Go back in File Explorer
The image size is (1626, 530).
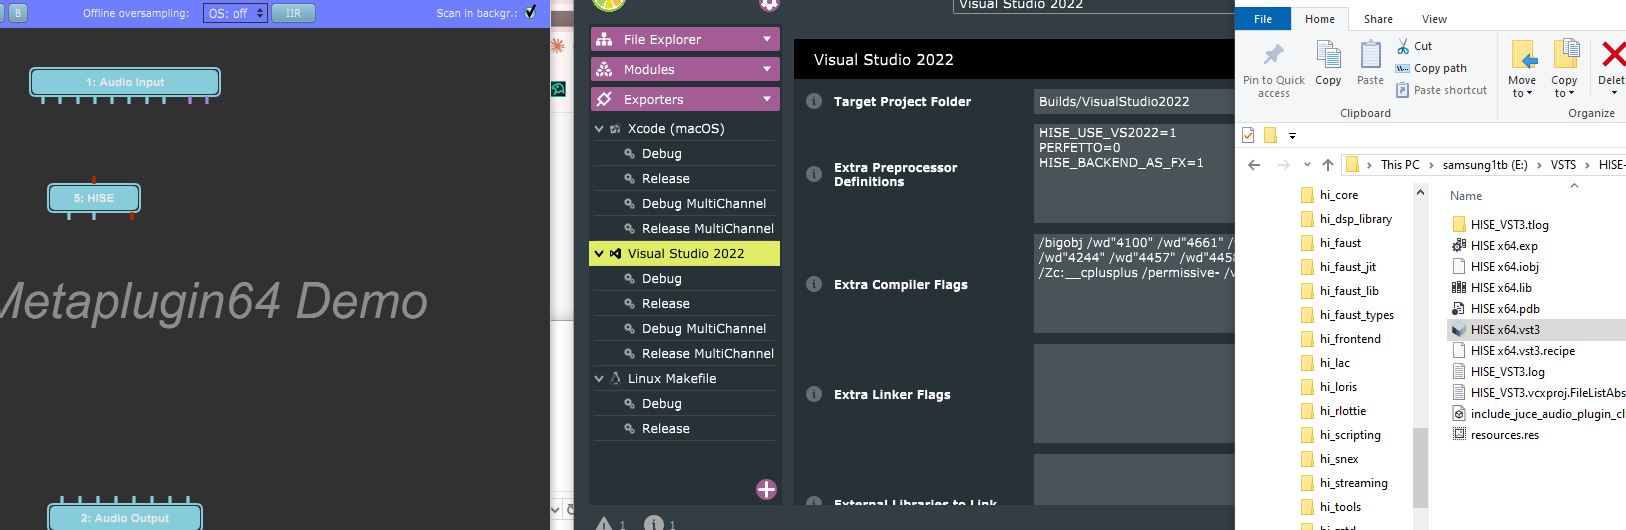(1254, 165)
